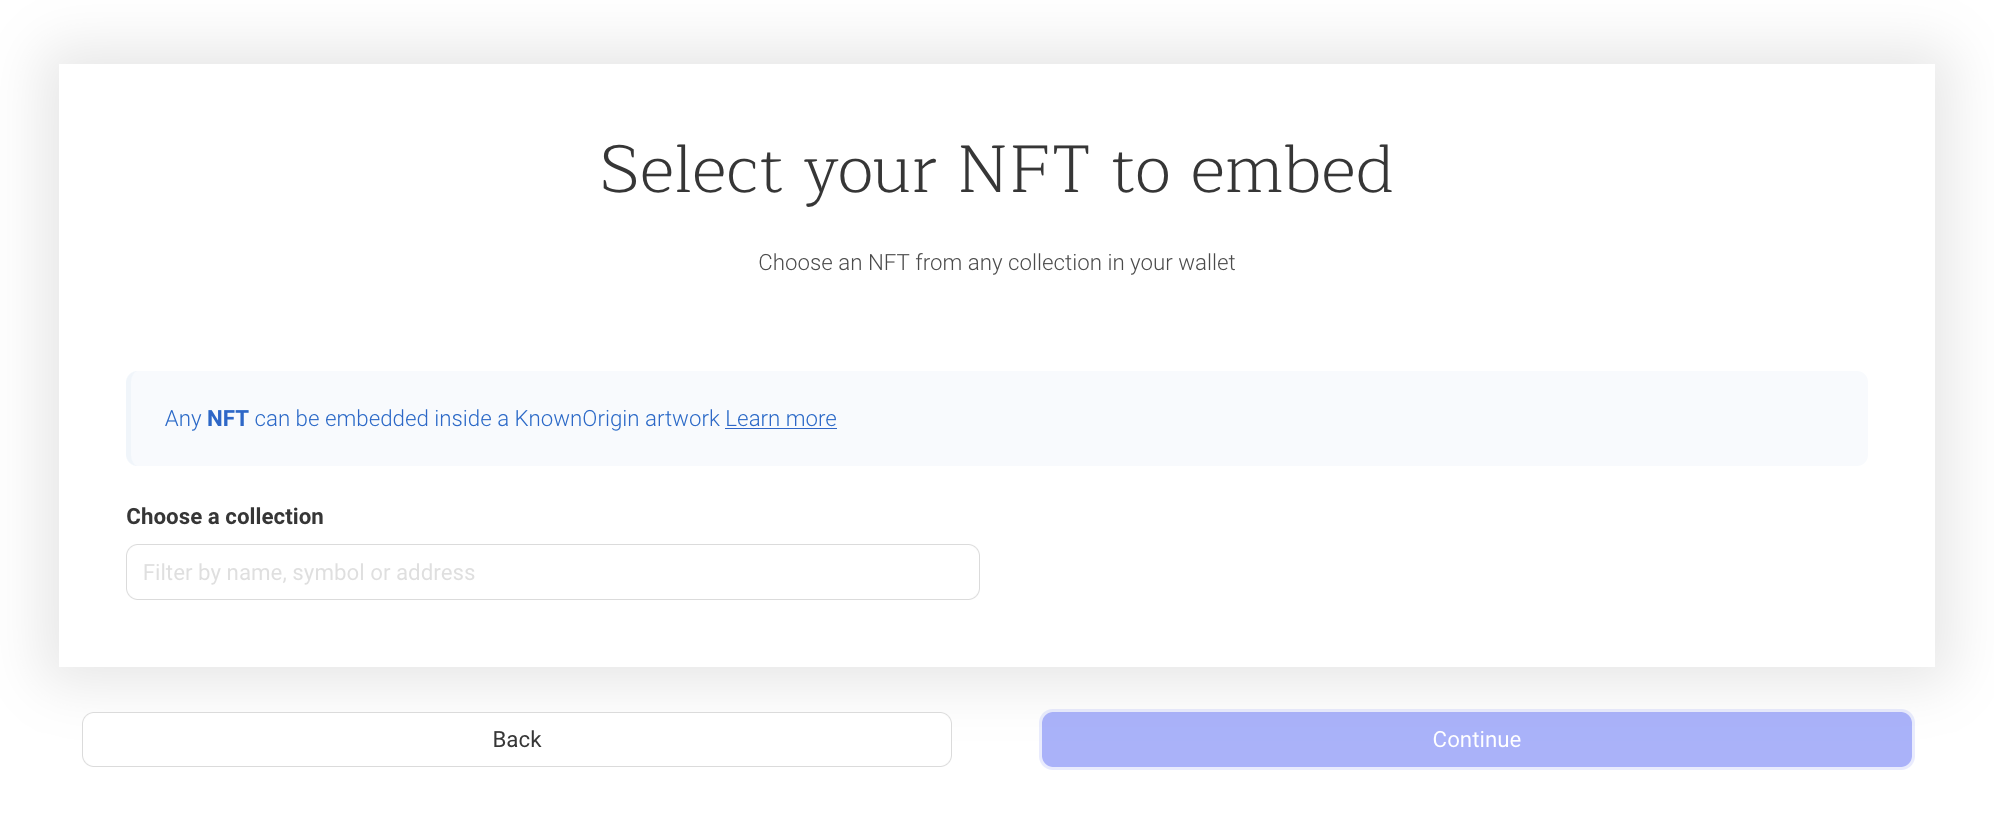Viewport: 1994px width, 840px height.
Task: Click the word 'collection' in the field label
Action: (274, 516)
